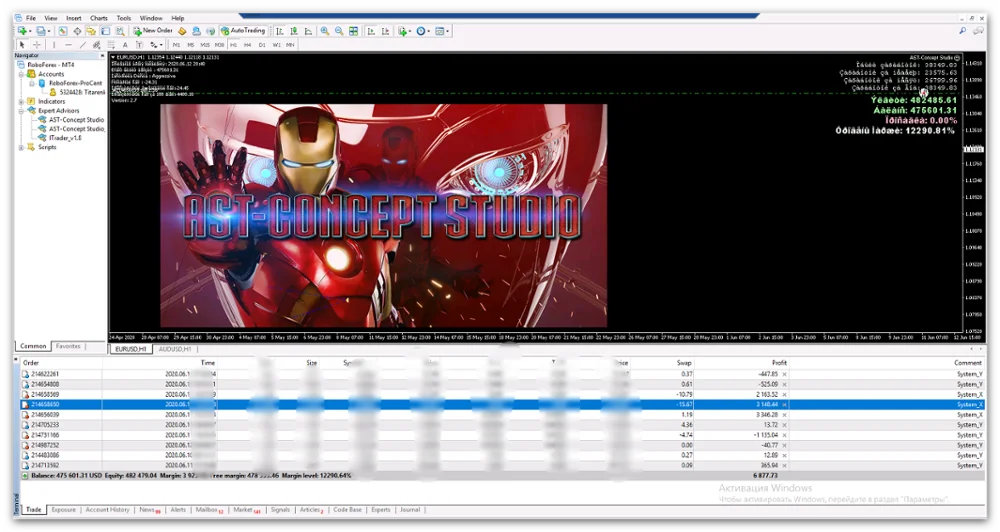Close the Navigator panel
1000x532 pixels.
pyautogui.click(x=103, y=55)
